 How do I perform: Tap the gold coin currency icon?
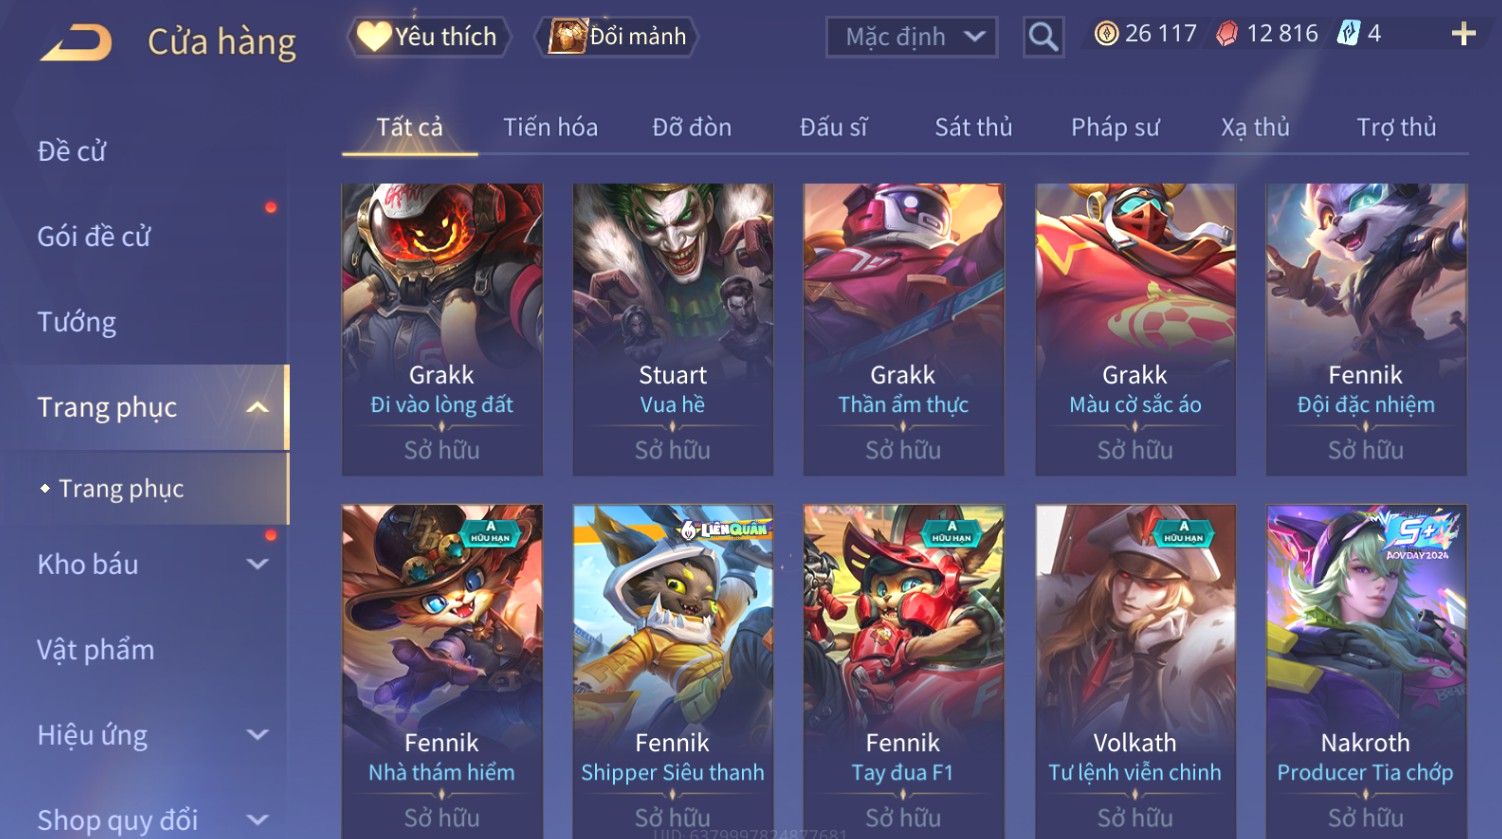coord(1106,34)
